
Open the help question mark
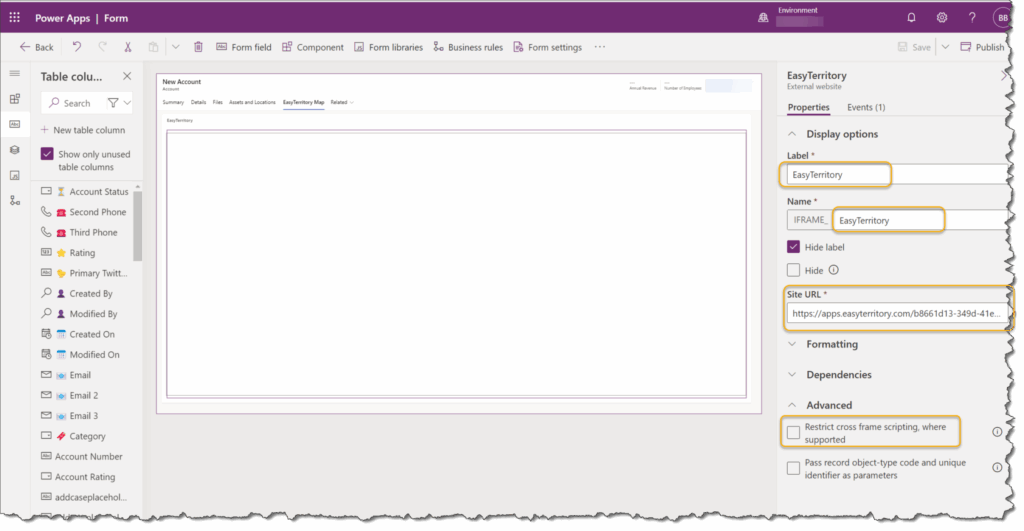point(972,18)
